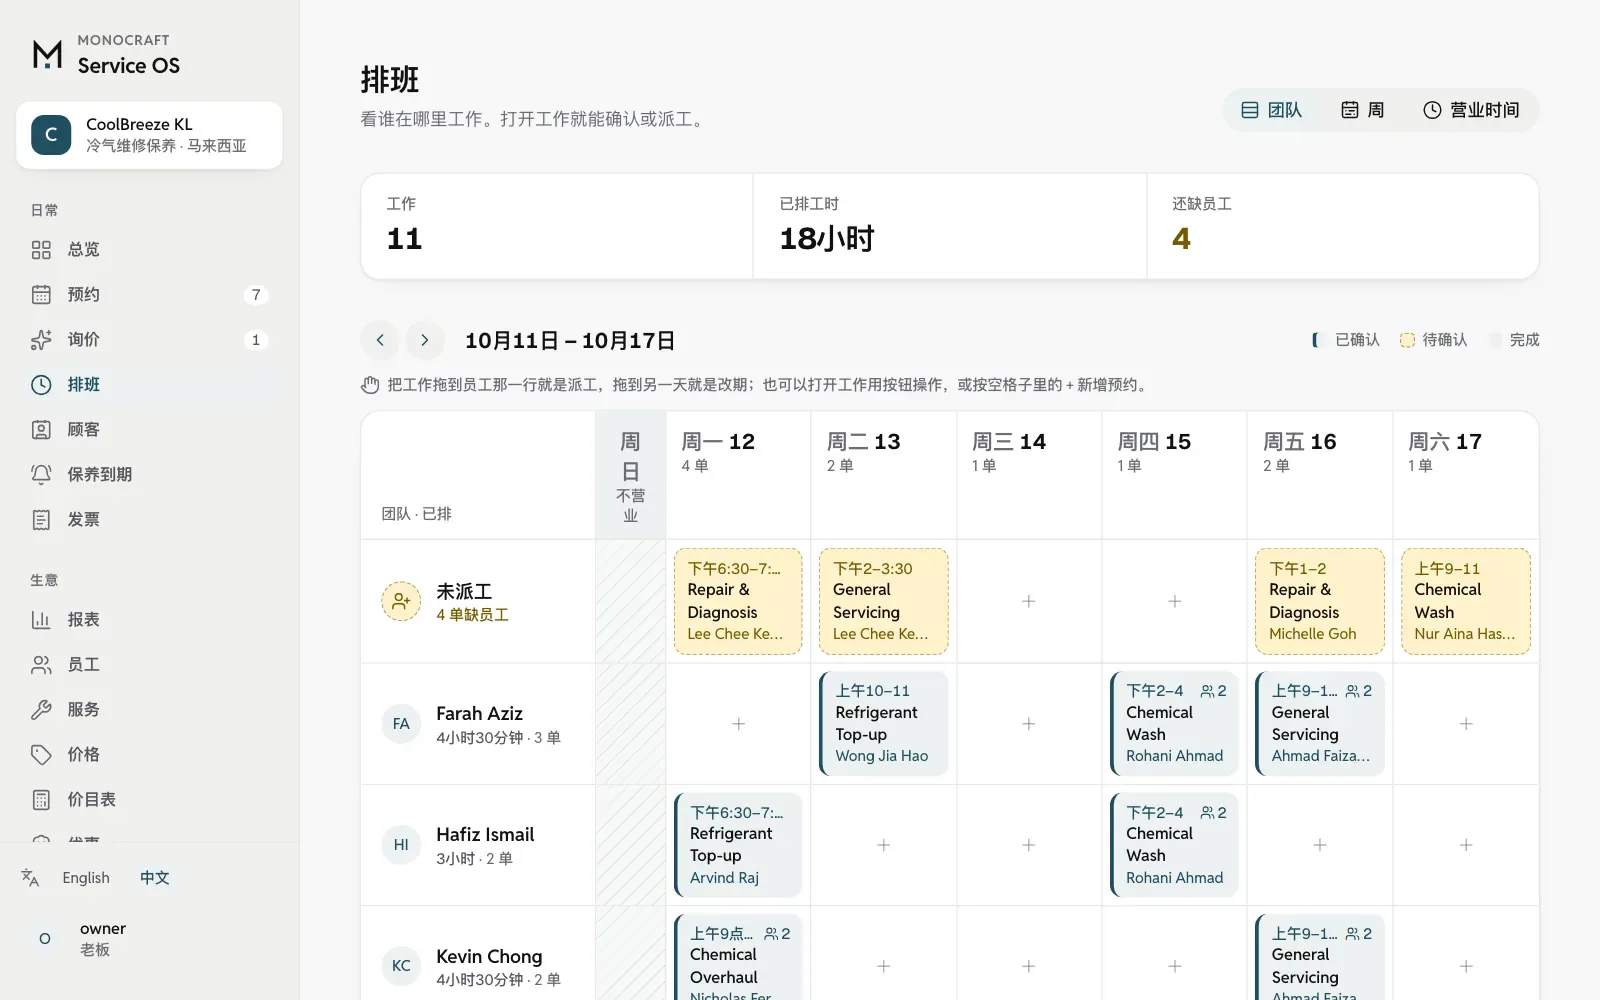
Task: Open 预约 calendar icon in sidebar
Action: point(41,295)
